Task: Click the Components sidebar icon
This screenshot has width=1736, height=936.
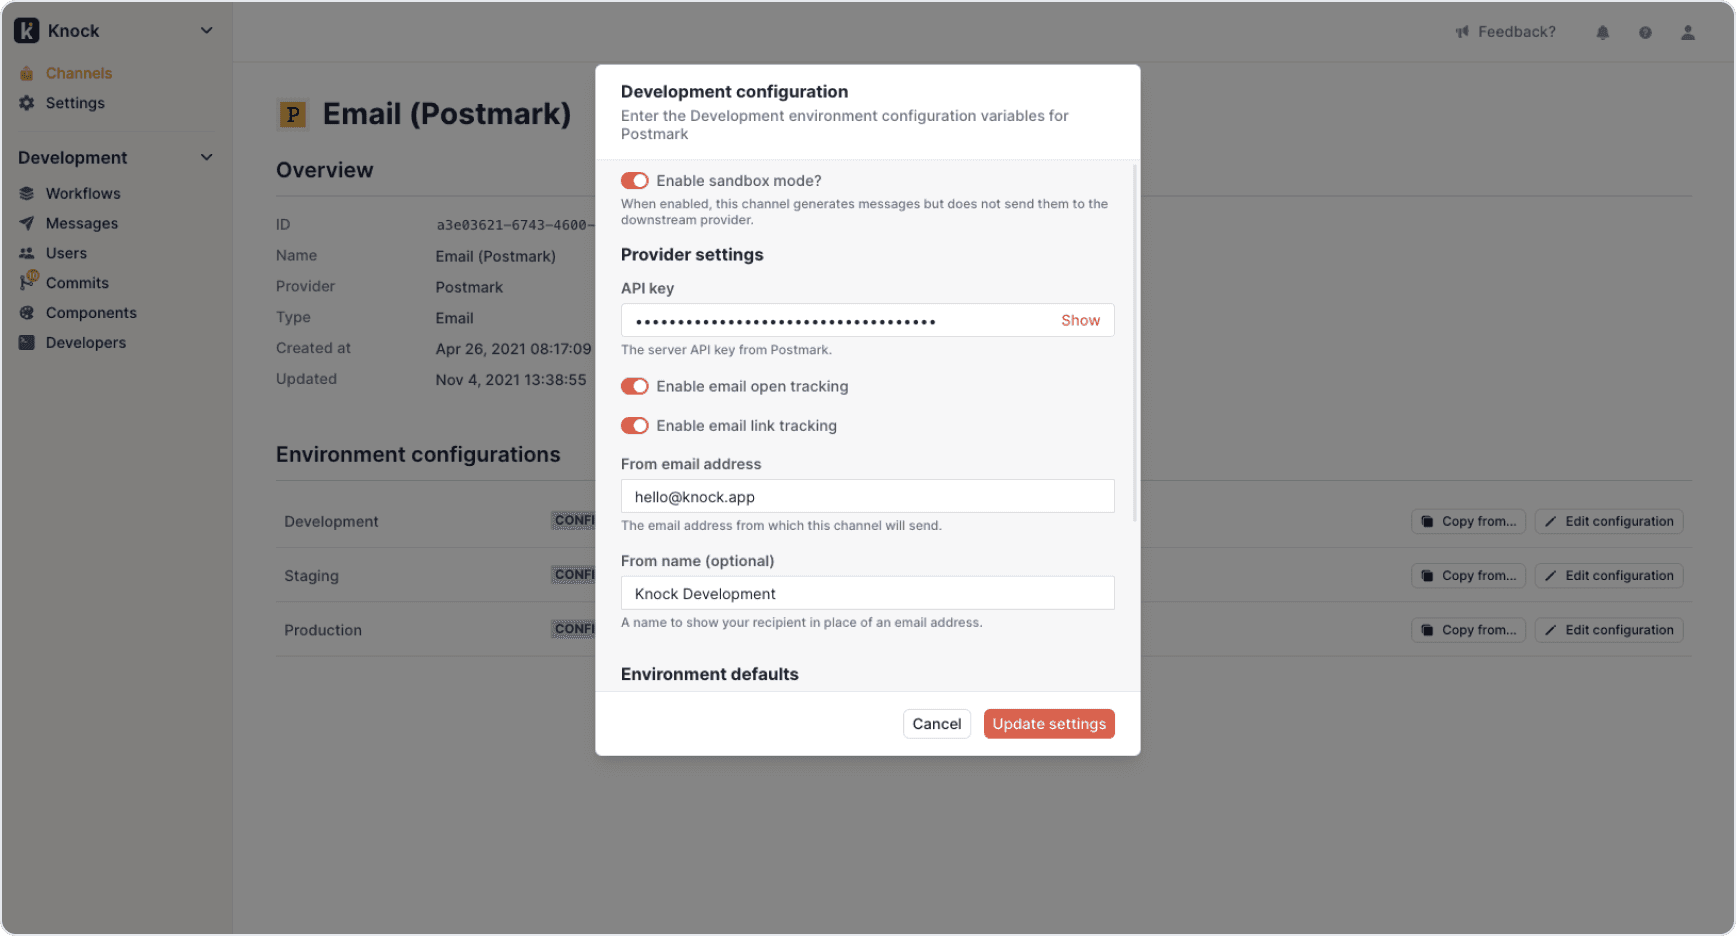Action: (27, 313)
